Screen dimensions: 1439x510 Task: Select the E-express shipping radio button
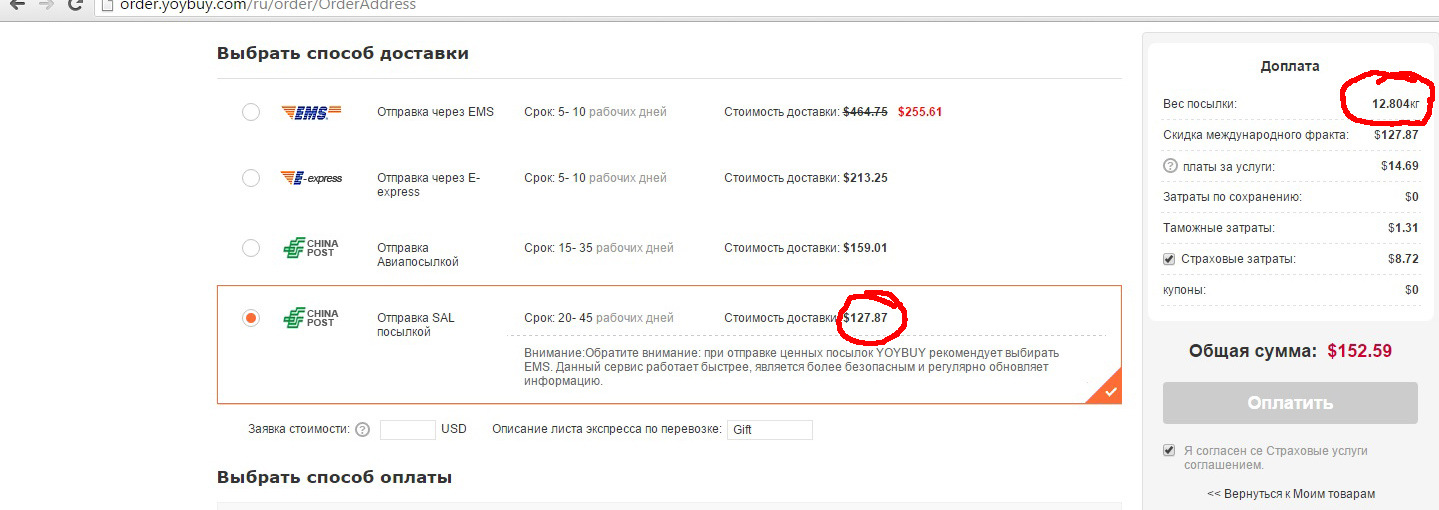pyautogui.click(x=251, y=178)
